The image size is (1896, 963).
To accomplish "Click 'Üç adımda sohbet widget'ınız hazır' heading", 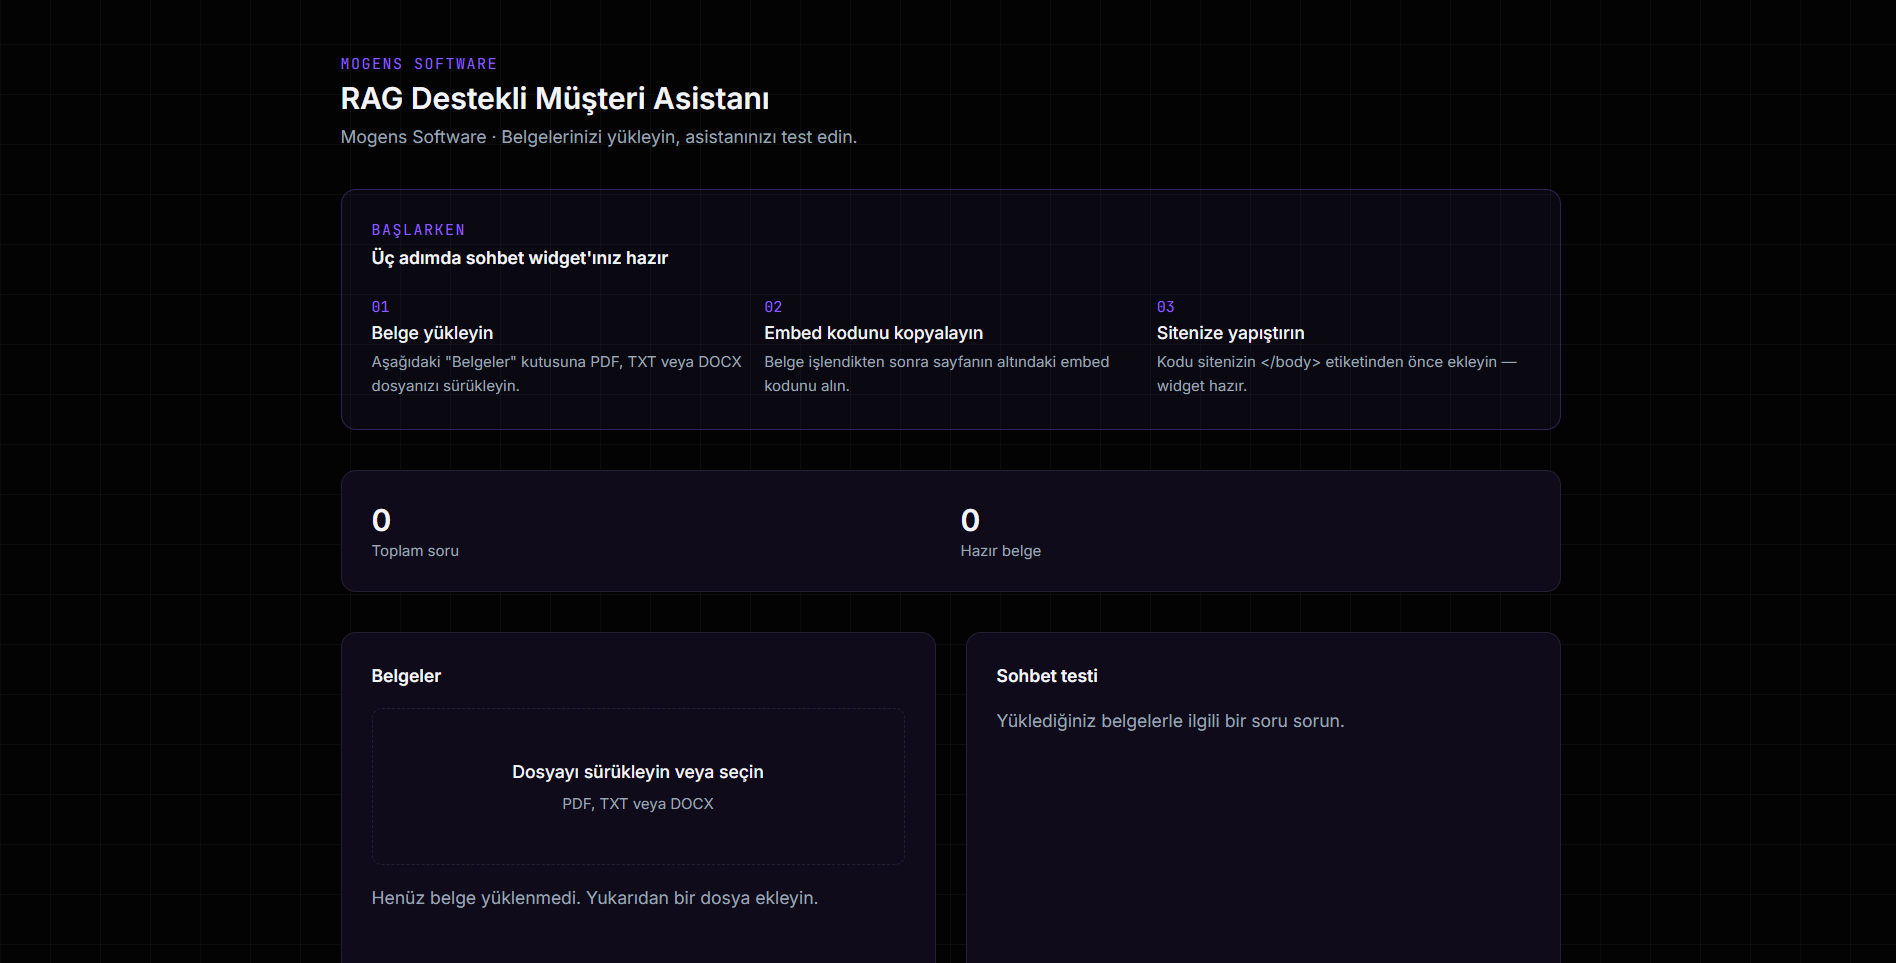I will [x=520, y=258].
